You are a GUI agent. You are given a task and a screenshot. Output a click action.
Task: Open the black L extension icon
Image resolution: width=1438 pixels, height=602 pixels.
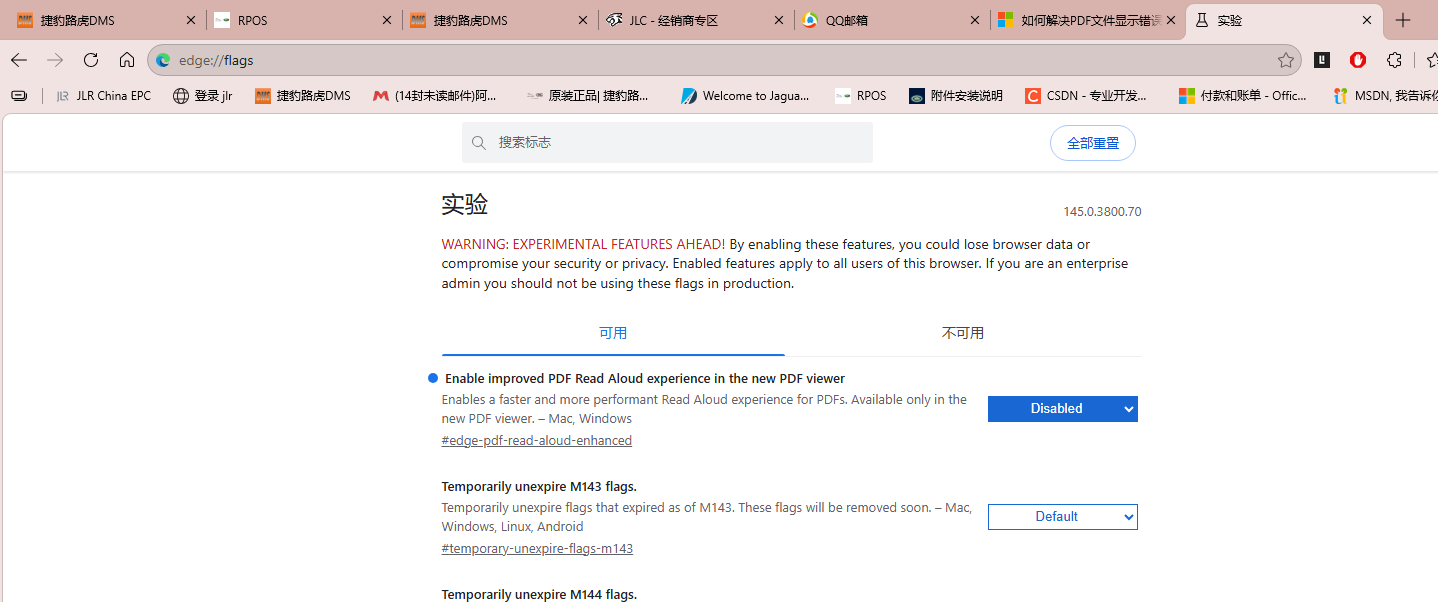pyautogui.click(x=1322, y=60)
